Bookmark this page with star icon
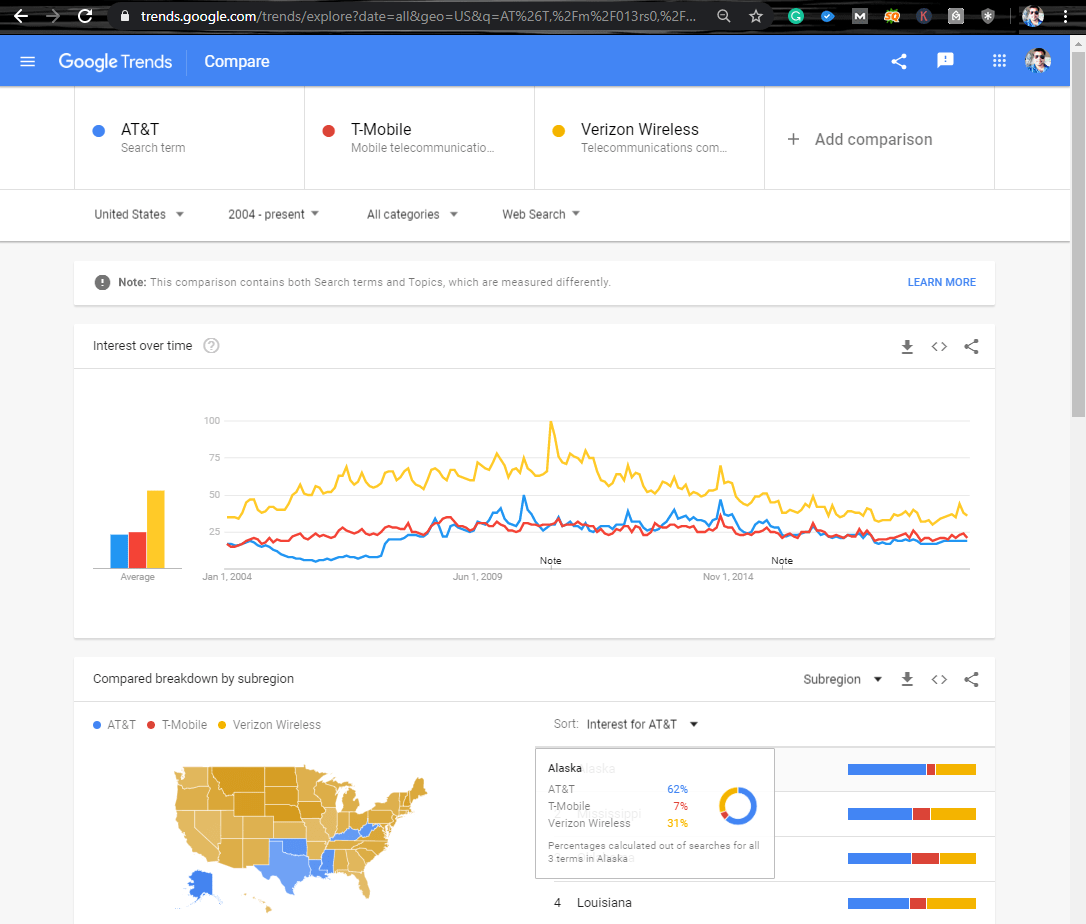The image size is (1086, 924). [756, 16]
